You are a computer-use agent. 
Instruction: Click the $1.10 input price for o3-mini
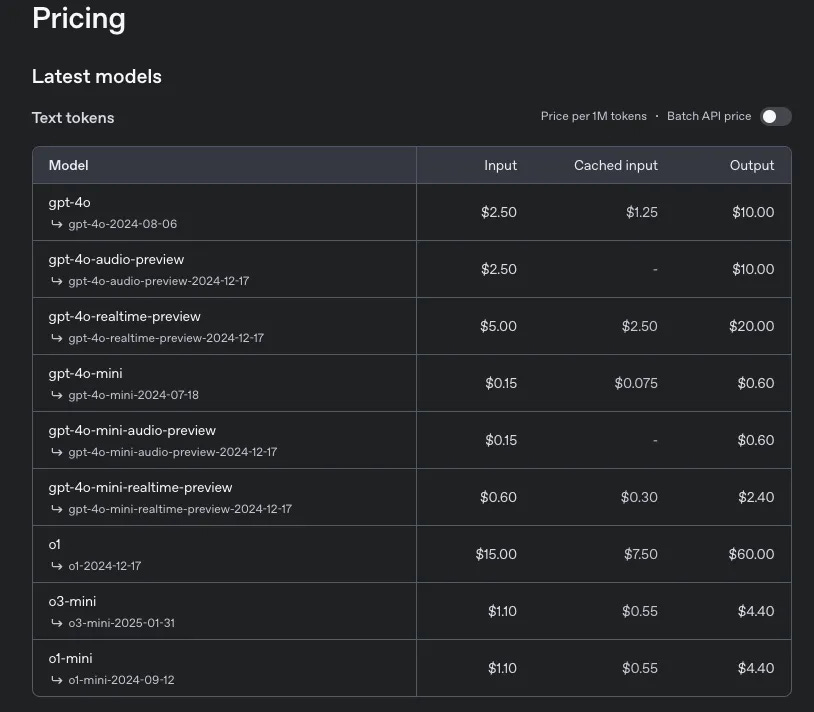click(502, 611)
